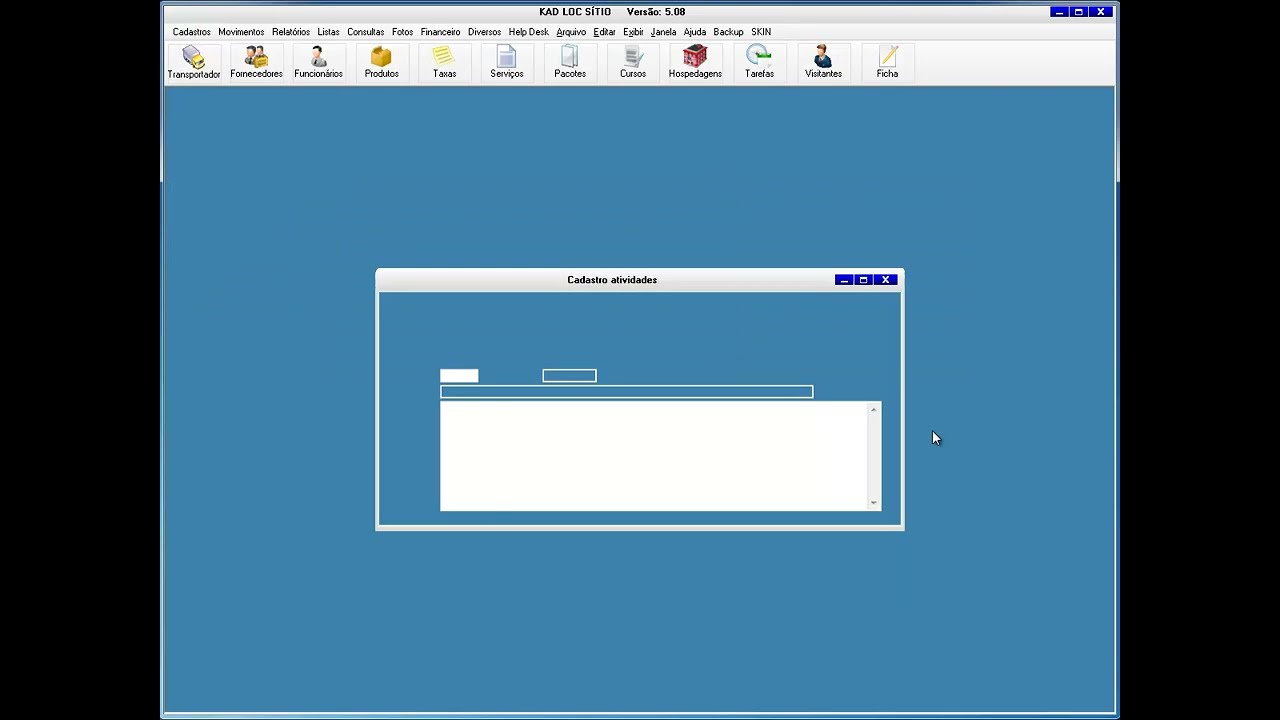The width and height of the screenshot is (1280, 720).
Task: Close the KAD LOC SÍTIO main window
Action: click(1101, 12)
